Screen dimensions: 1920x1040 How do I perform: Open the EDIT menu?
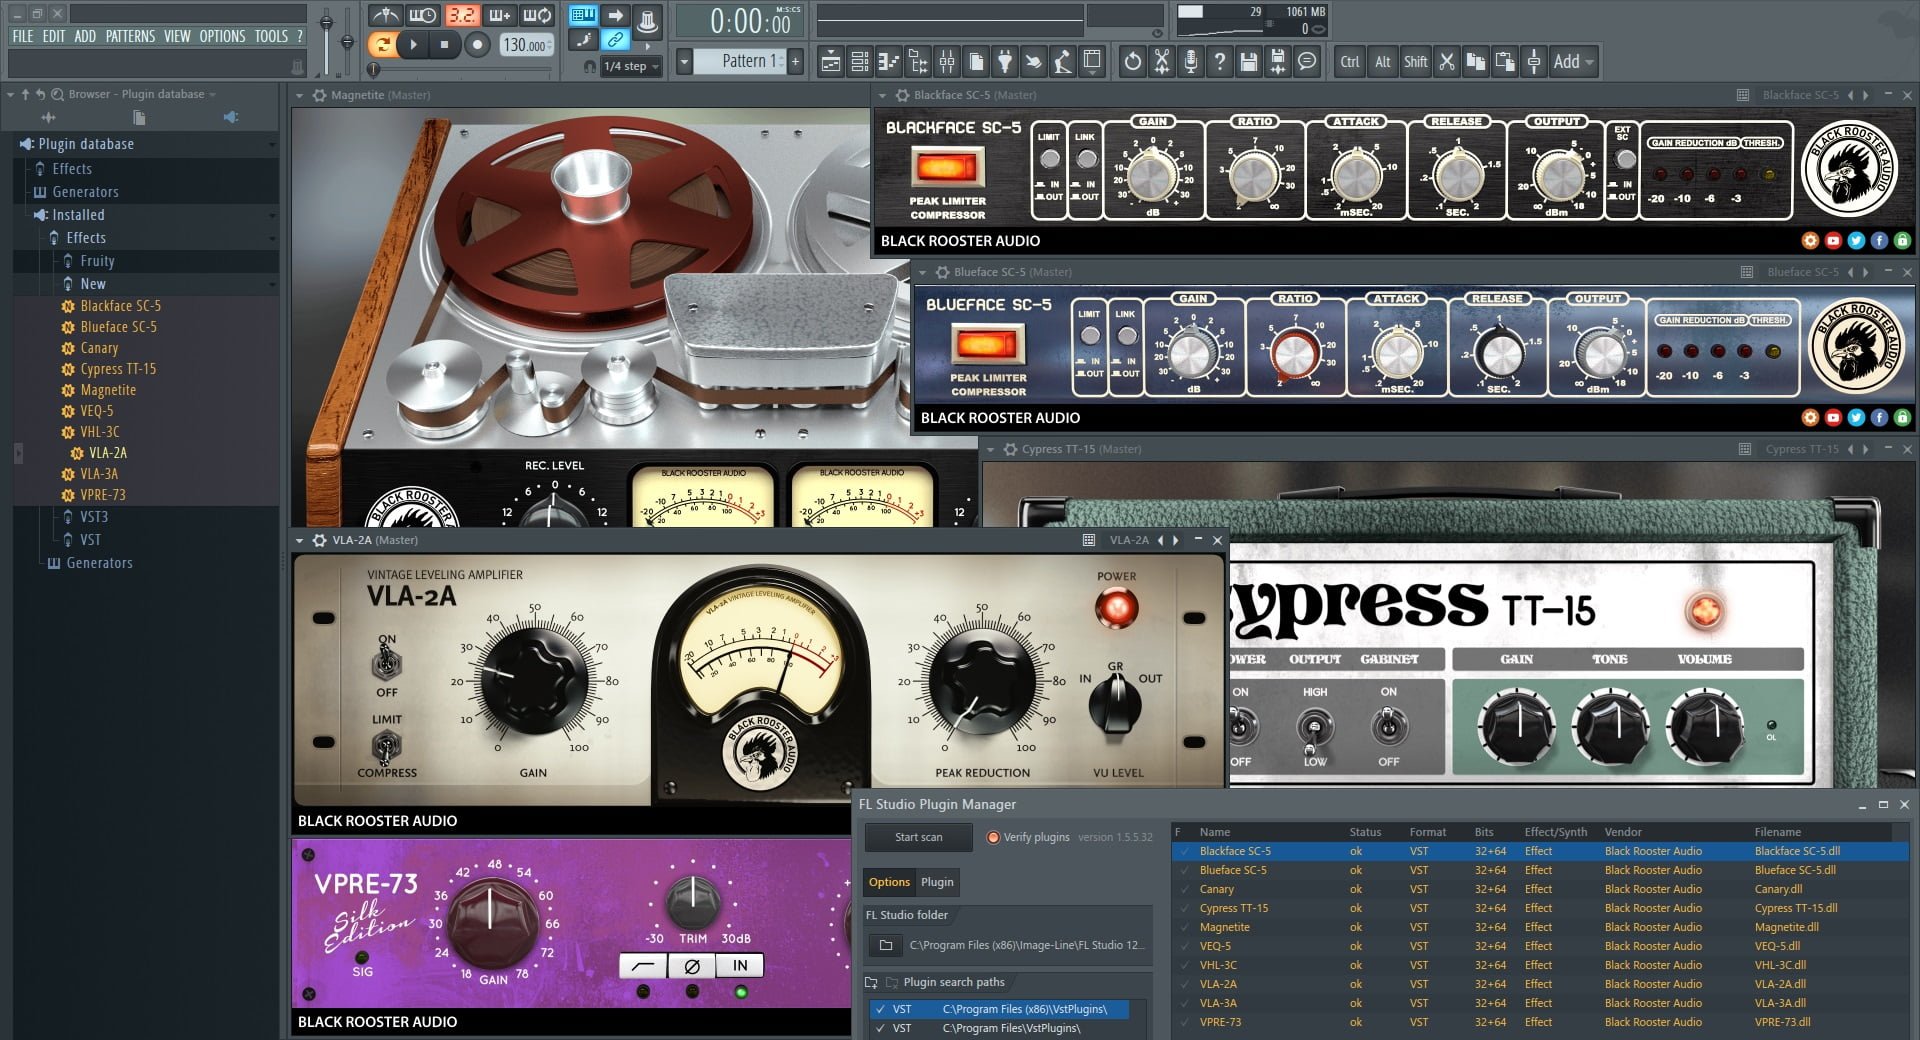54,36
